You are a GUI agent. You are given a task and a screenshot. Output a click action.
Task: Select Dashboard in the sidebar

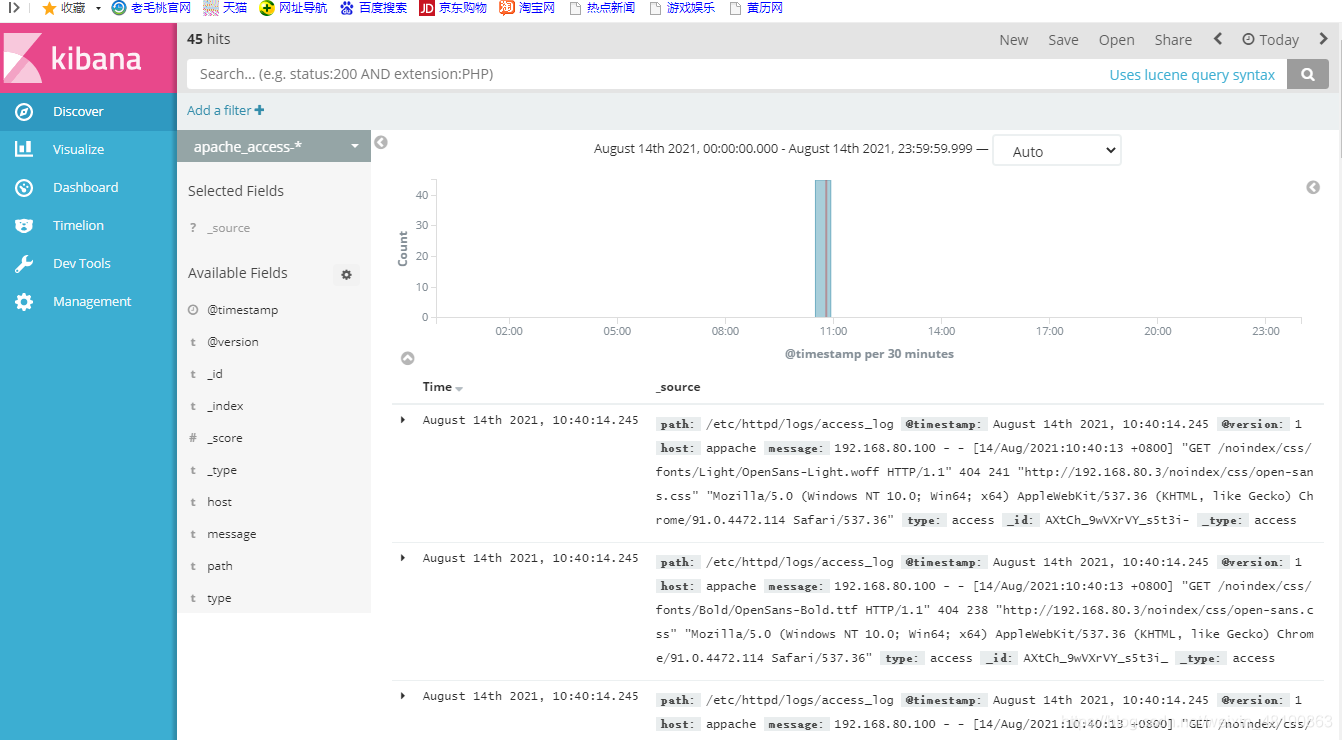pyautogui.click(x=85, y=188)
